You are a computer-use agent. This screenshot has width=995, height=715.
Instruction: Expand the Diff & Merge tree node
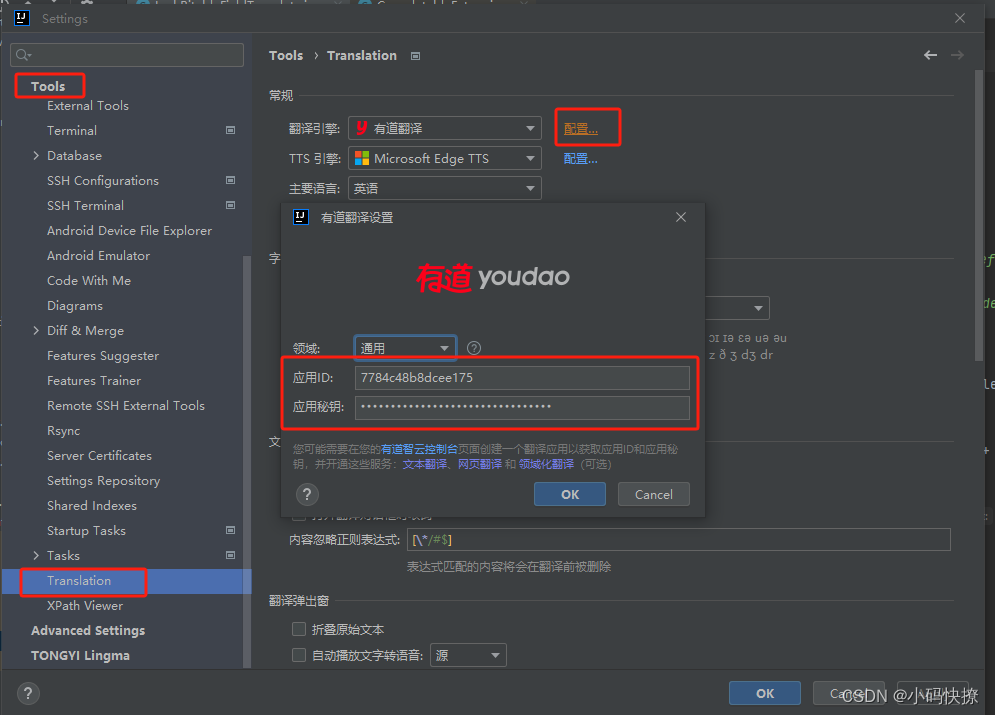36,330
